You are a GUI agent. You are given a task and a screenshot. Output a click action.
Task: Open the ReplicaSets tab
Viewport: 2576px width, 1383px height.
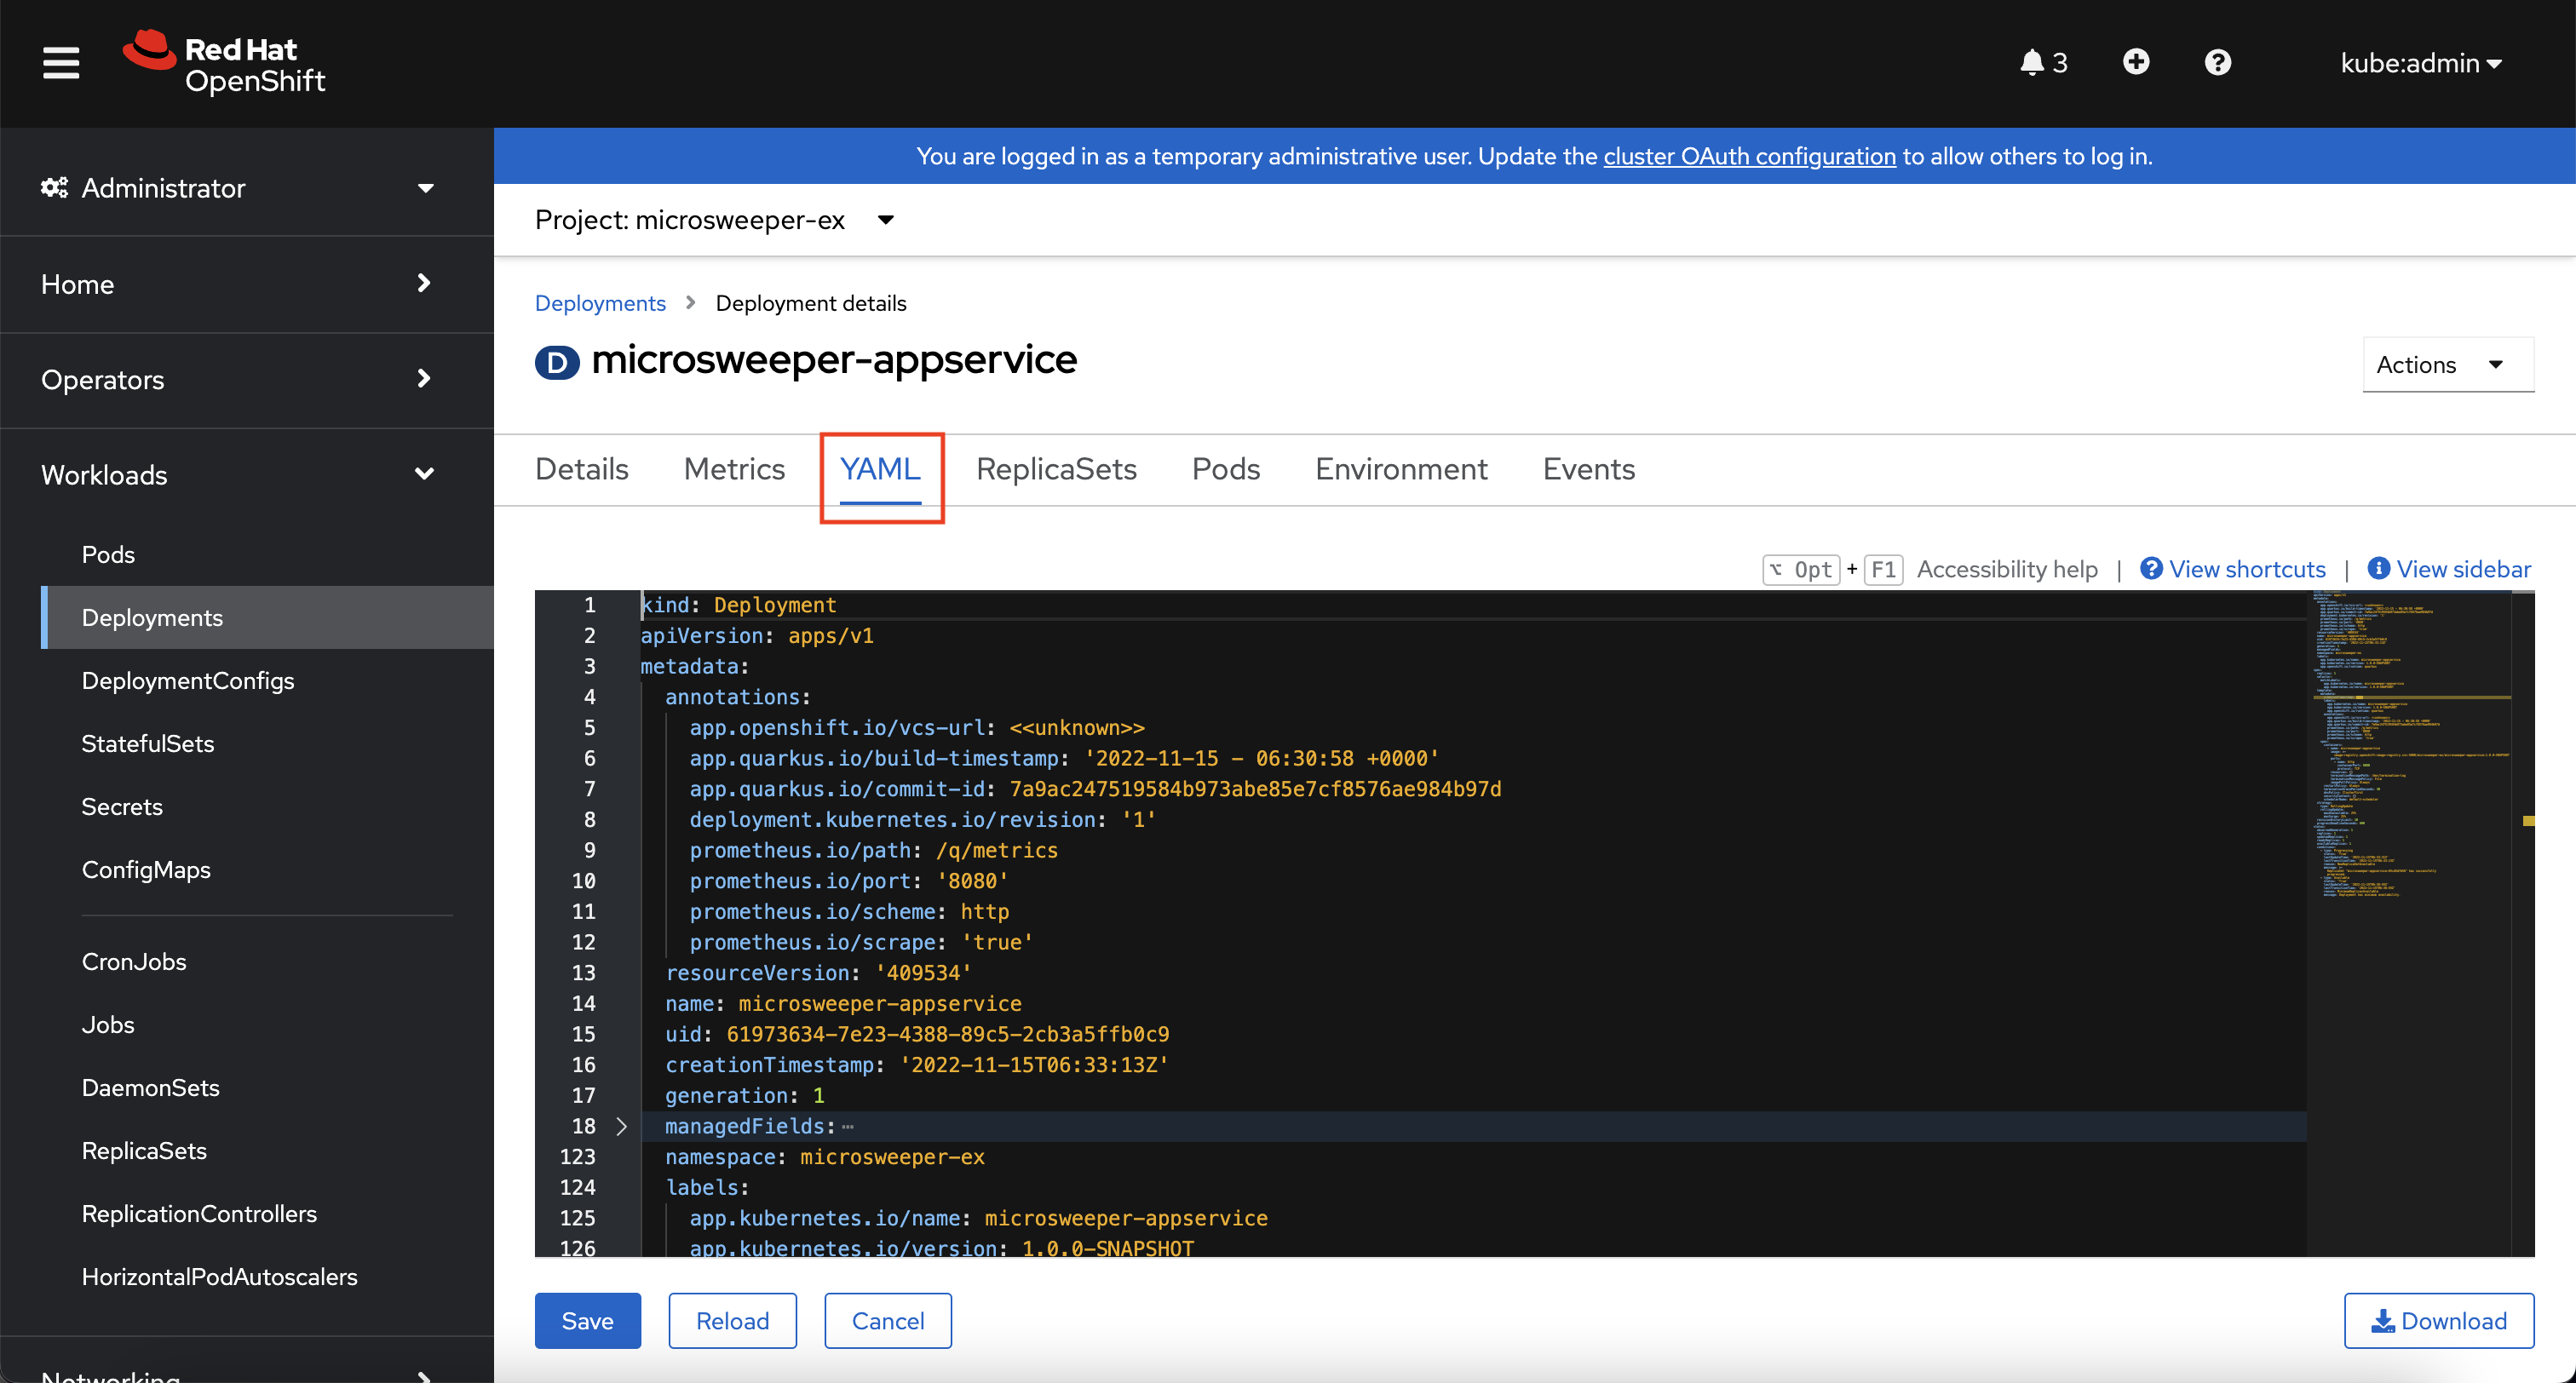tap(1056, 469)
